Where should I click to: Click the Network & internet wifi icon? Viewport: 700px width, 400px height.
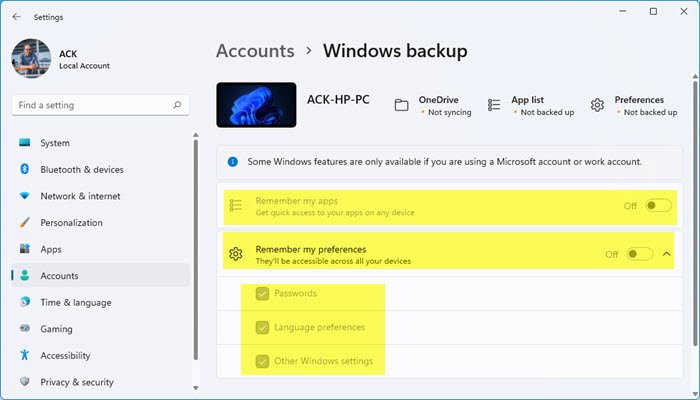click(25, 196)
